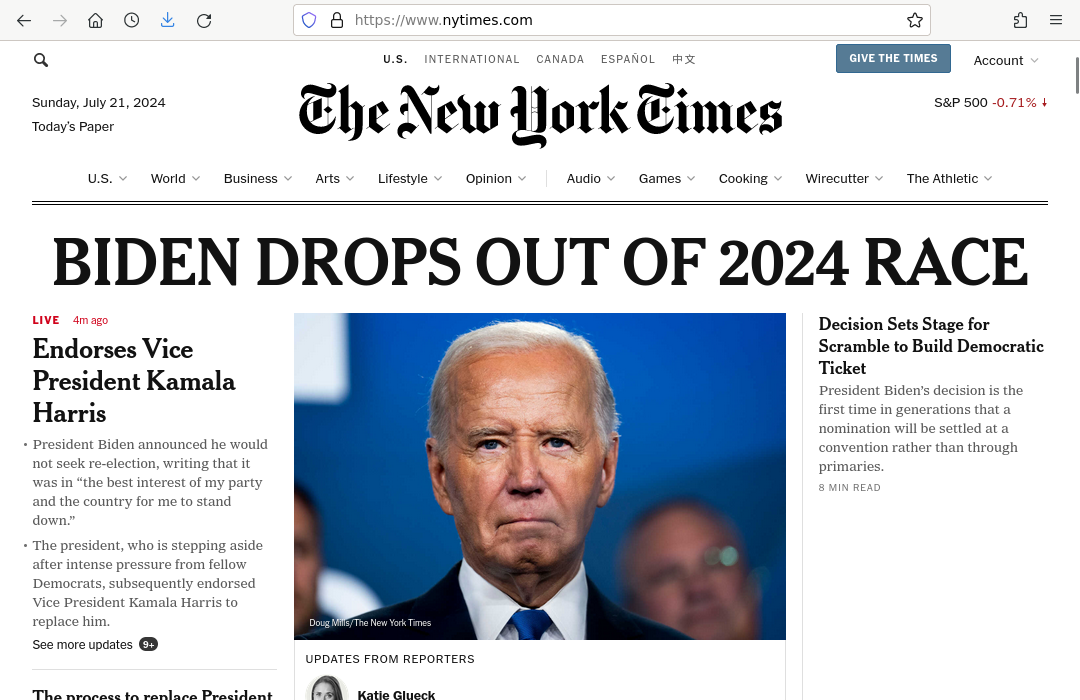Image resolution: width=1080 pixels, height=700 pixels.
Task: Click the page vertical scrollbar thumb
Action: point(1077,76)
